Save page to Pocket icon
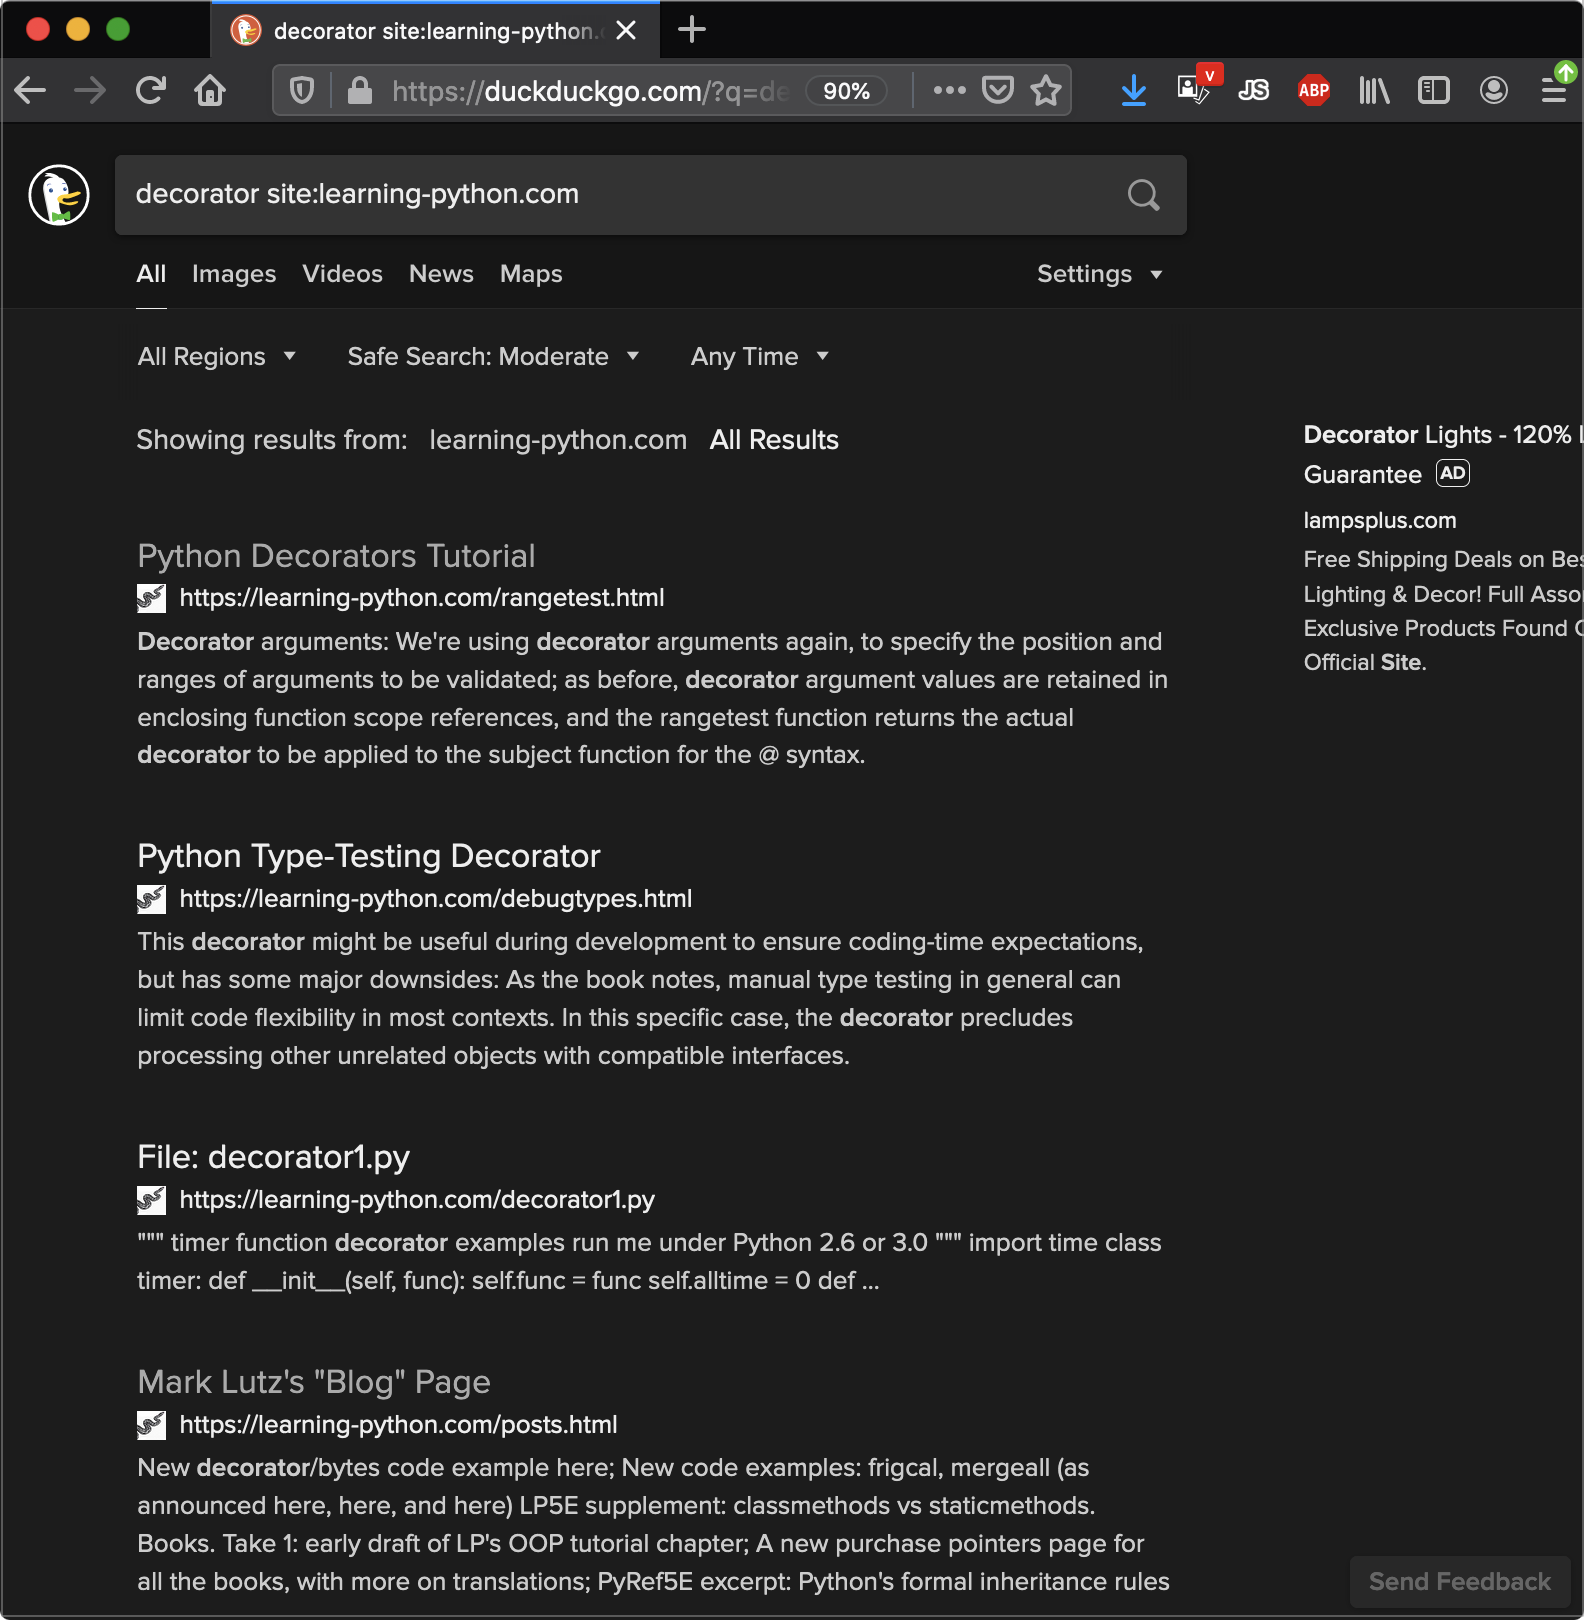This screenshot has width=1584, height=1620. 998,91
